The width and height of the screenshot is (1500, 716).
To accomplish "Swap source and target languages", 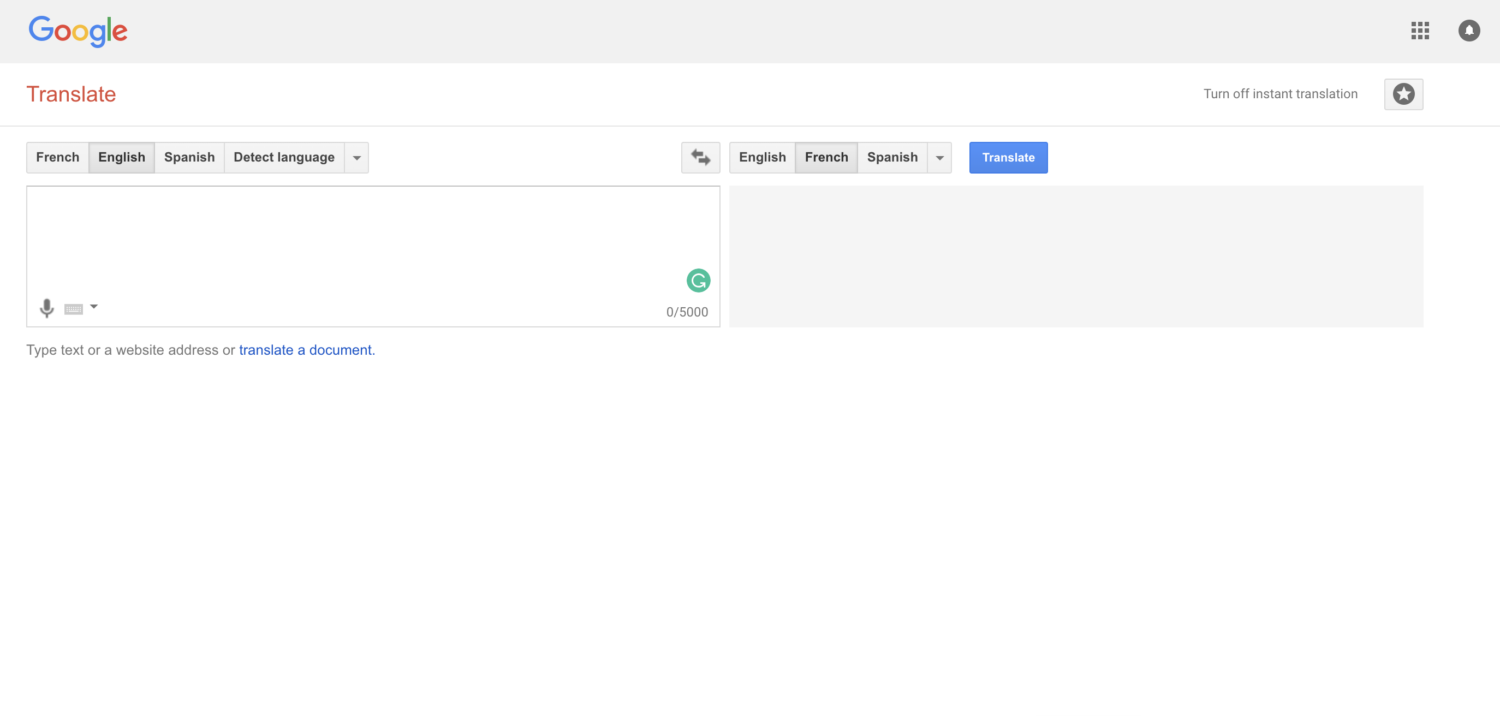I will (x=700, y=157).
